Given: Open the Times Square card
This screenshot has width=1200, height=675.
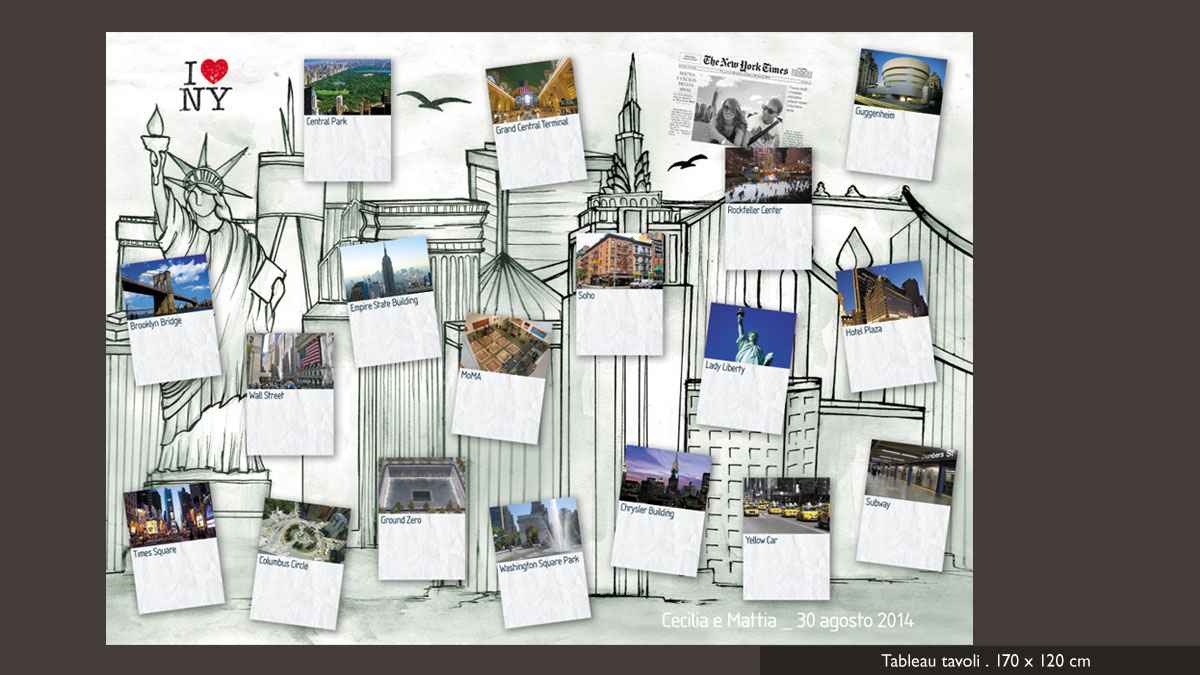Looking at the screenshot, I should (174, 548).
